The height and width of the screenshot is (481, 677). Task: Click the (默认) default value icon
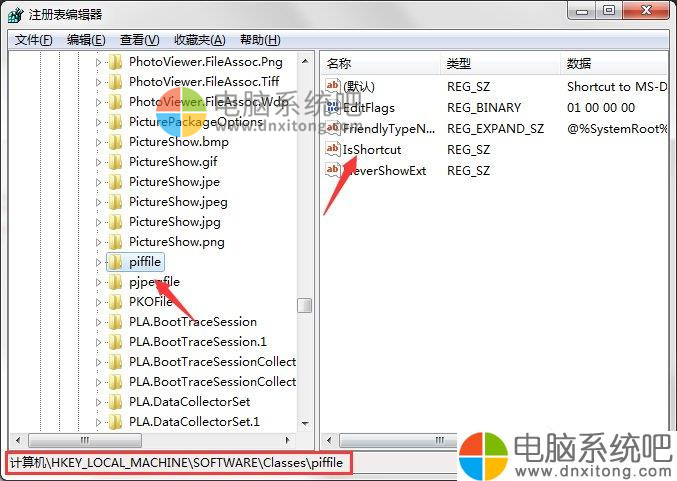332,86
